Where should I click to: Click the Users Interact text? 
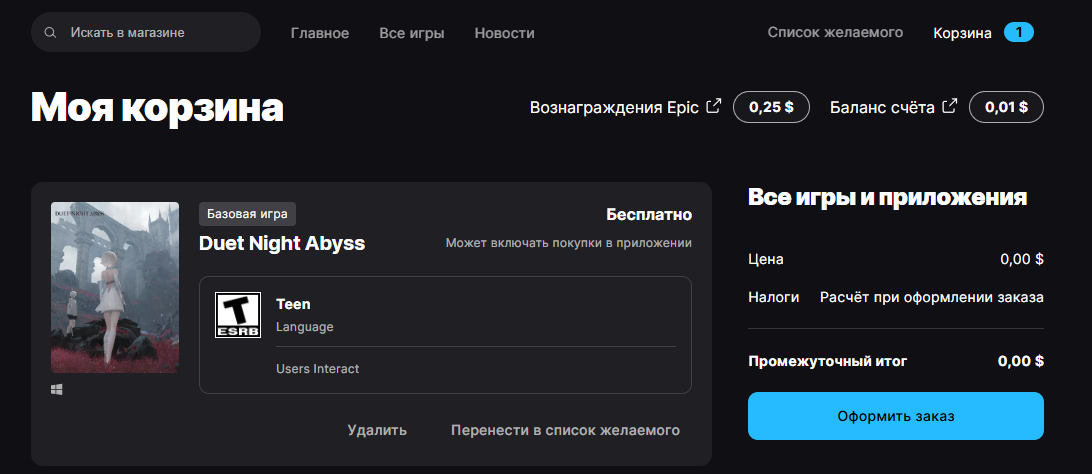318,369
